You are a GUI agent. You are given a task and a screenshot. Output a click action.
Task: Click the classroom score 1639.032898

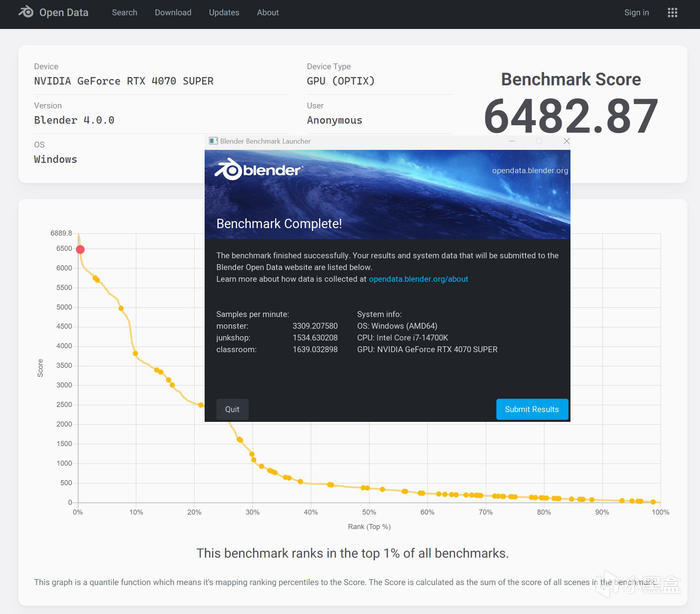[315, 349]
